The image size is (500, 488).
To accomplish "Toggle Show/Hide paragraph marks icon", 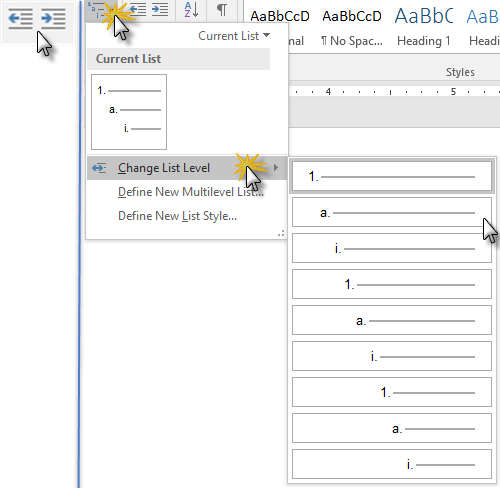I will [222, 10].
